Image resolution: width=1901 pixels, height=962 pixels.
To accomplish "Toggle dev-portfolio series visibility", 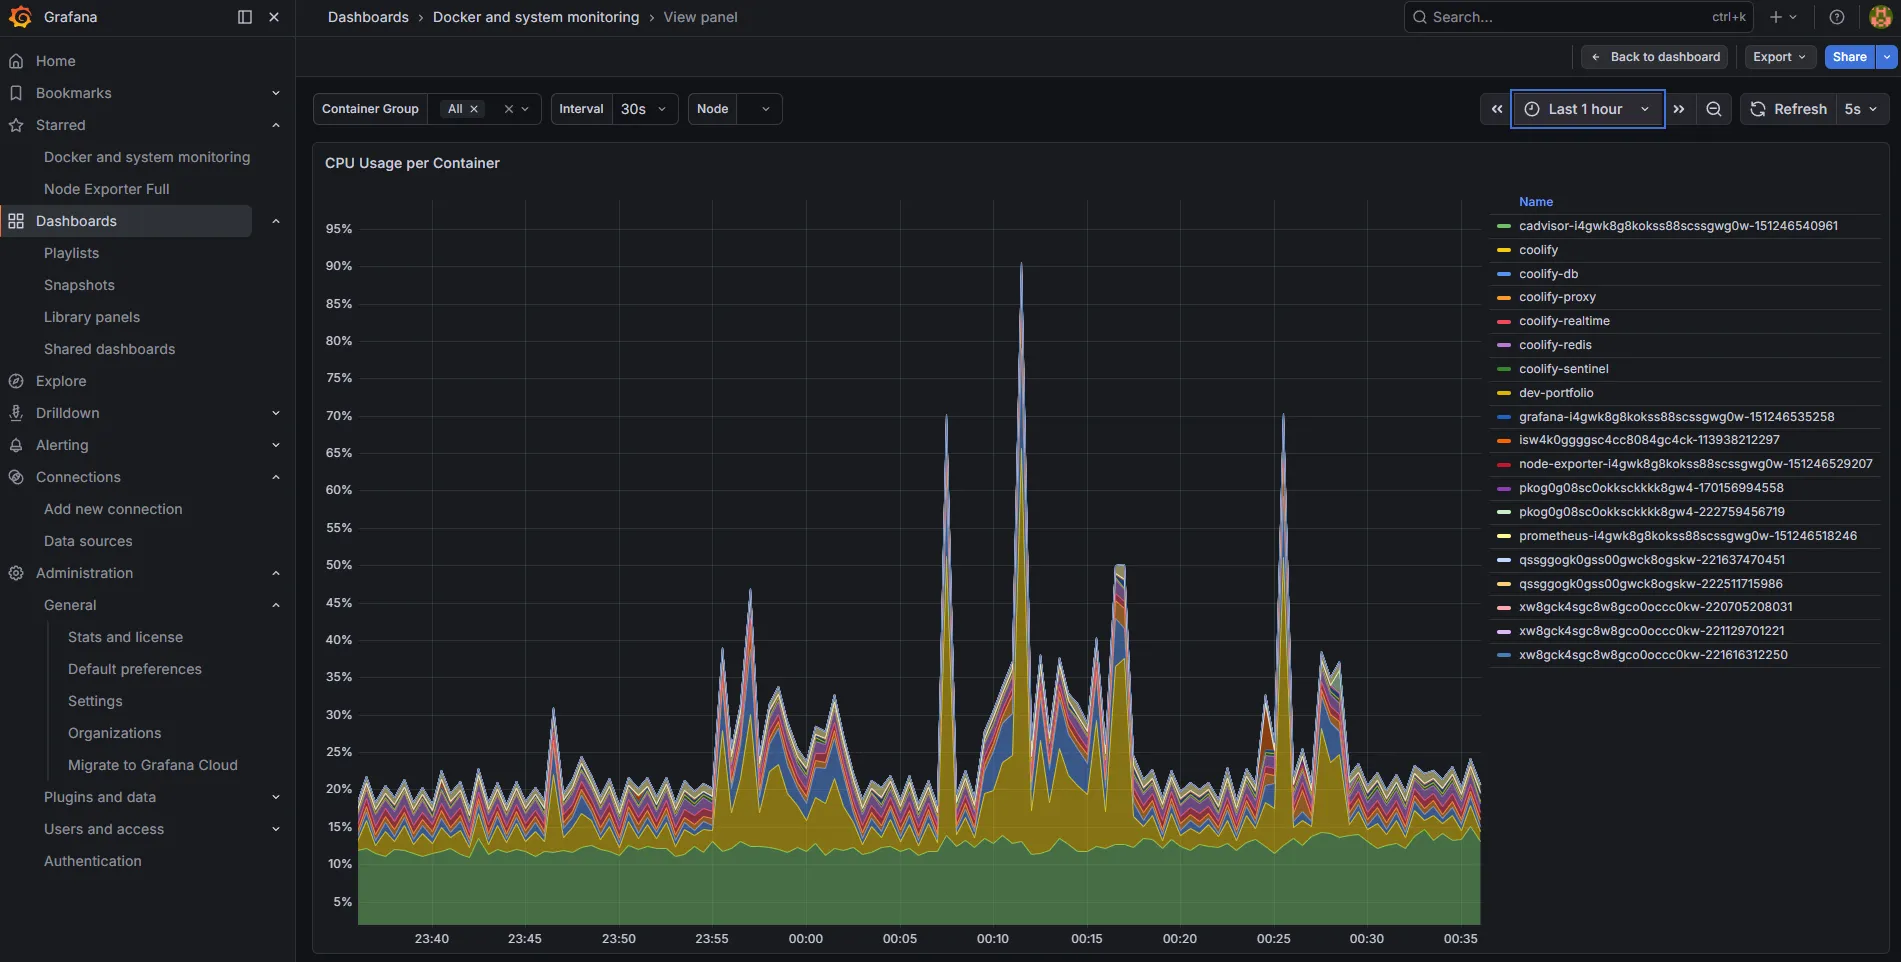I will 1556,393.
